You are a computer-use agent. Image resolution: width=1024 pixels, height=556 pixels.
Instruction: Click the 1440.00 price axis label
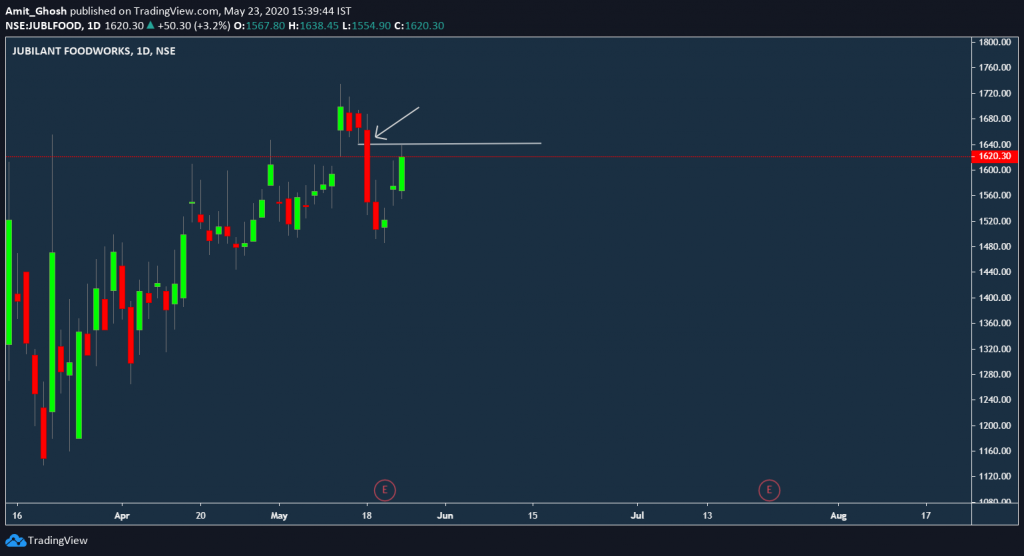point(995,272)
